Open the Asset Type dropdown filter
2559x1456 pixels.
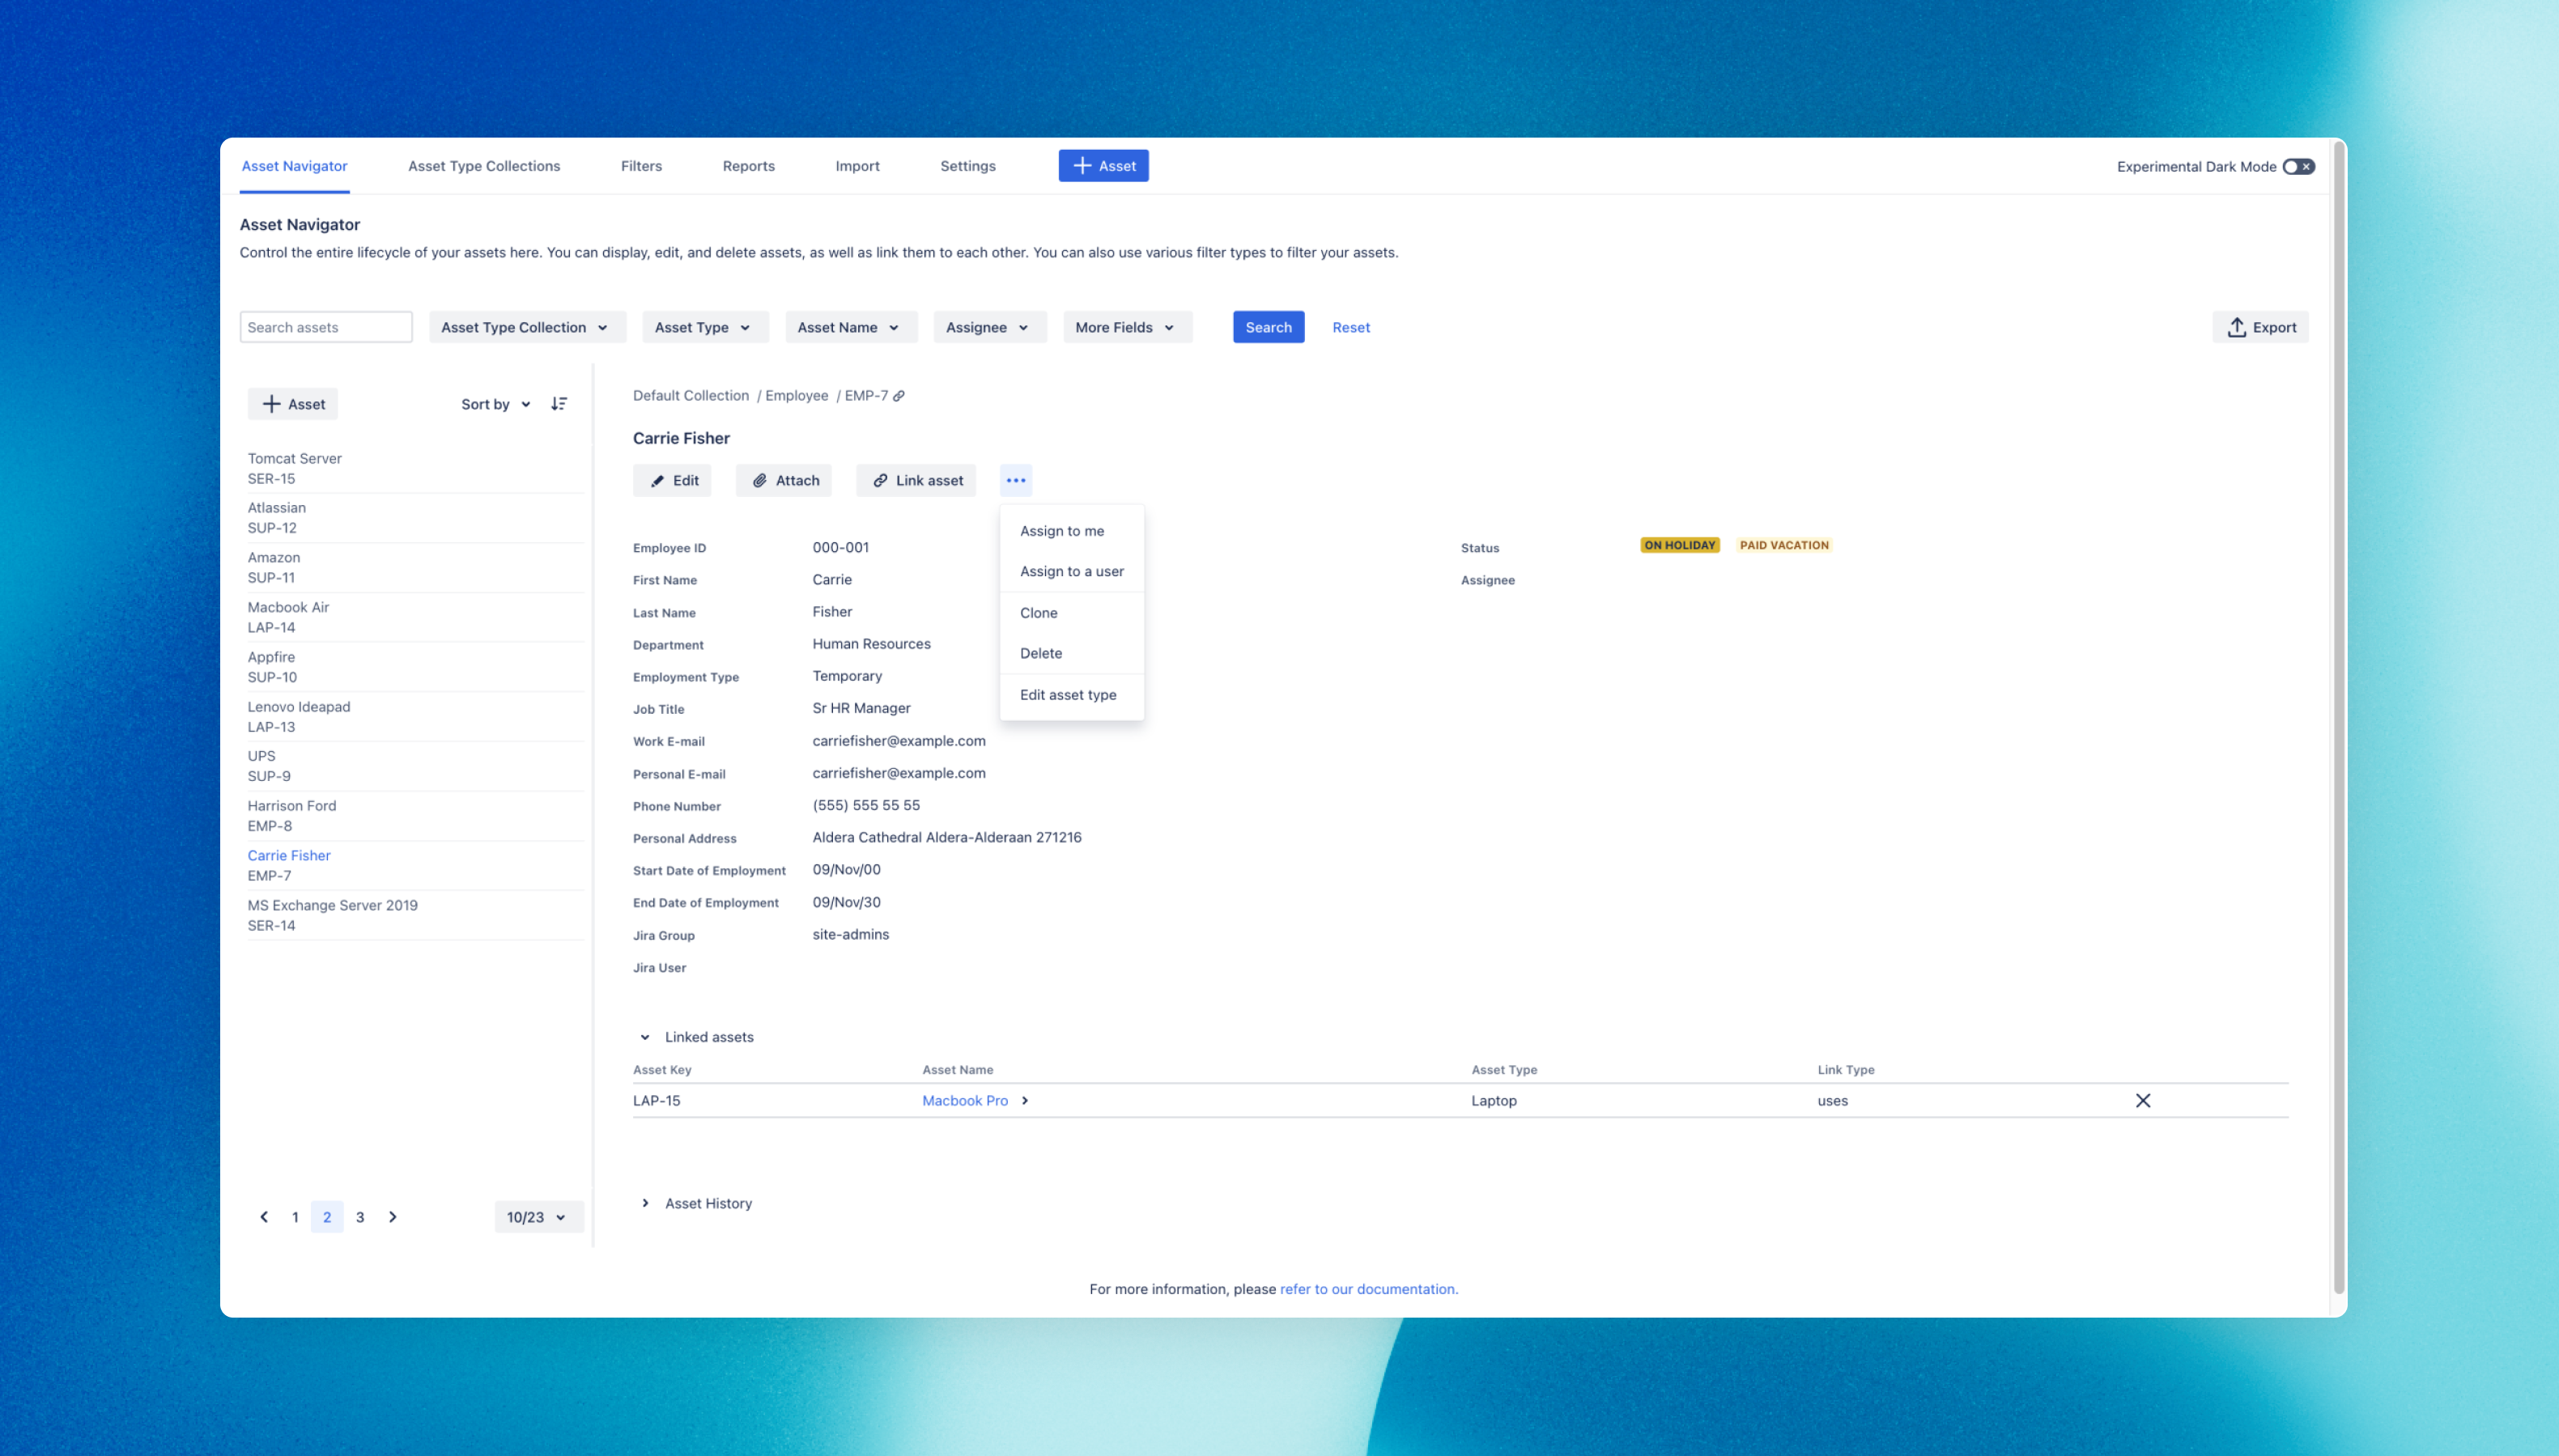704,327
